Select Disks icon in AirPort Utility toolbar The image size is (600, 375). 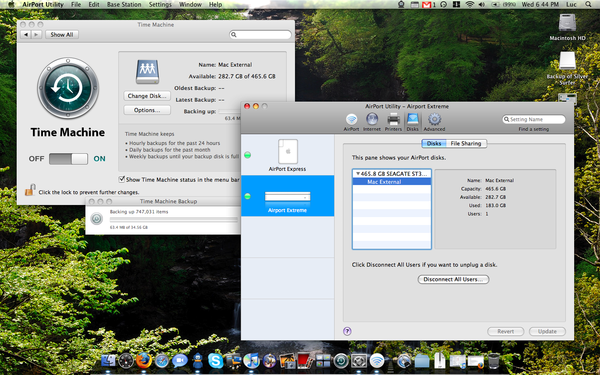(412, 122)
